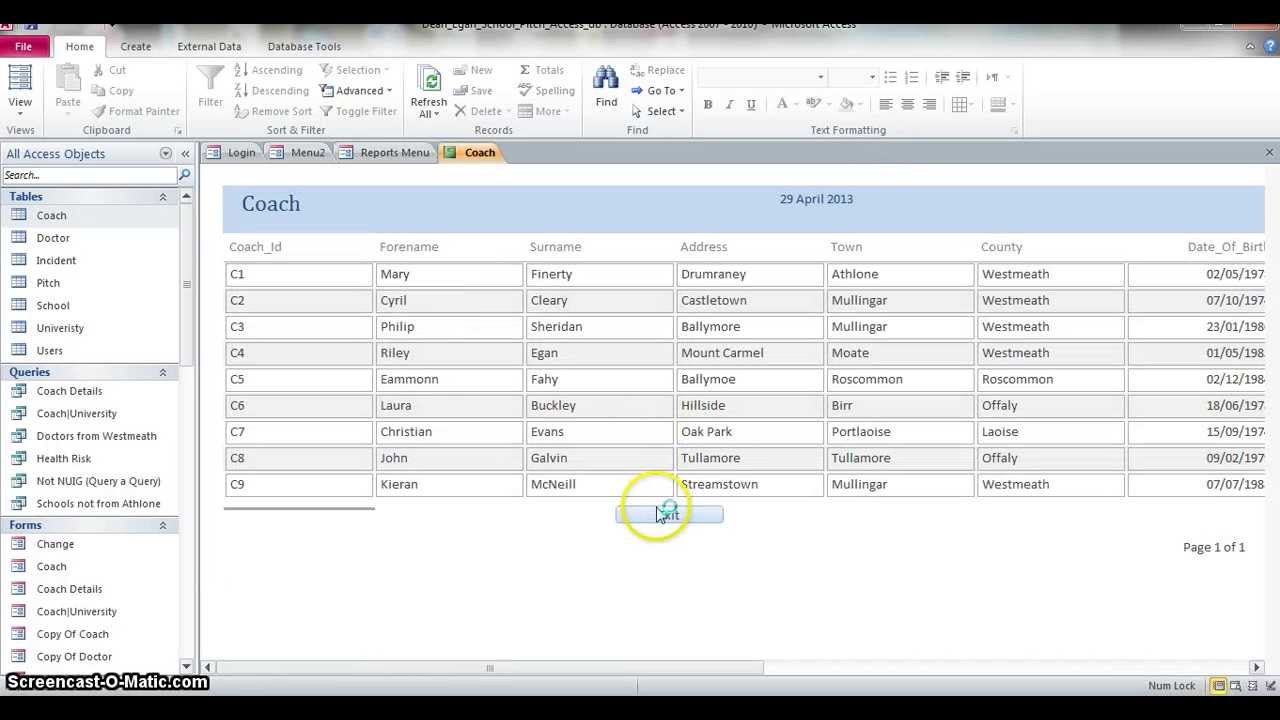Switch to the Create ribbon tab
Viewport: 1280px width, 720px height.
(x=136, y=46)
